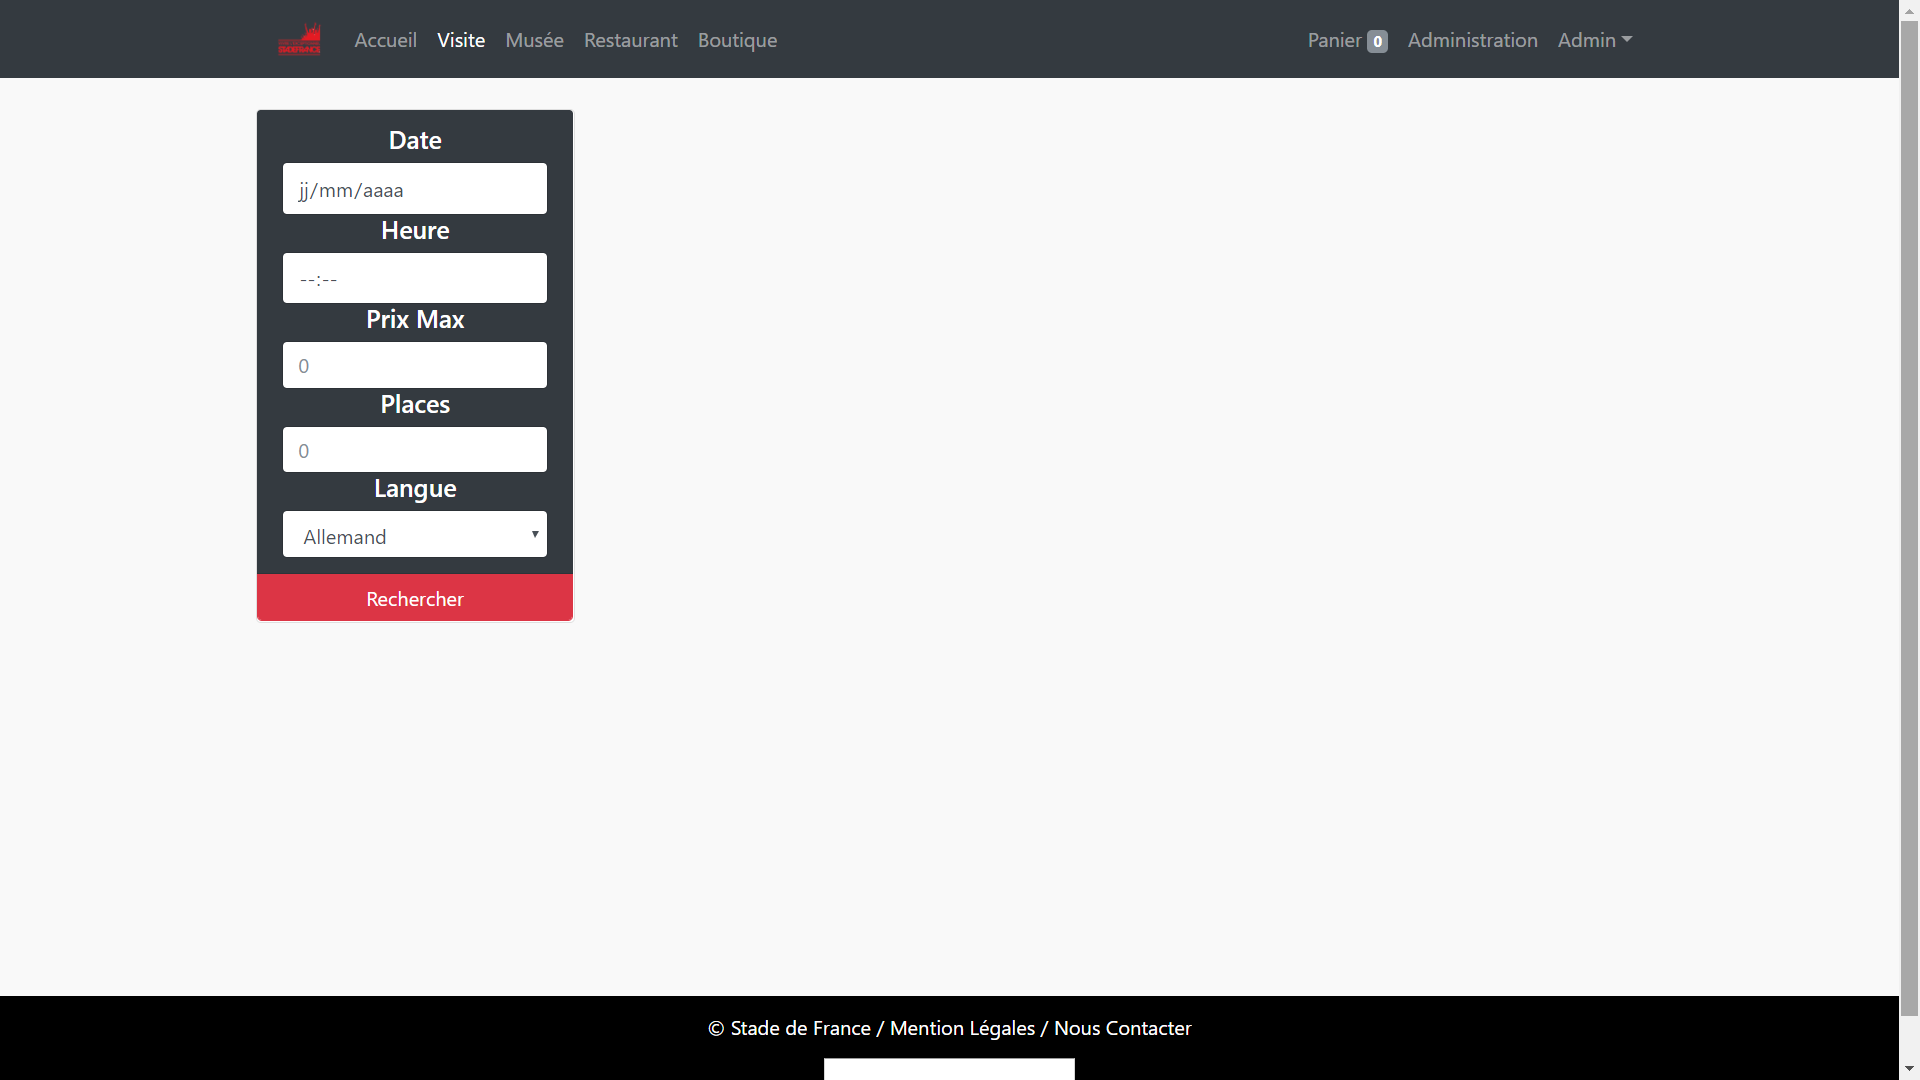Viewport: 1920px width, 1080px height.
Task: Open the Accueil page
Action: [x=385, y=40]
